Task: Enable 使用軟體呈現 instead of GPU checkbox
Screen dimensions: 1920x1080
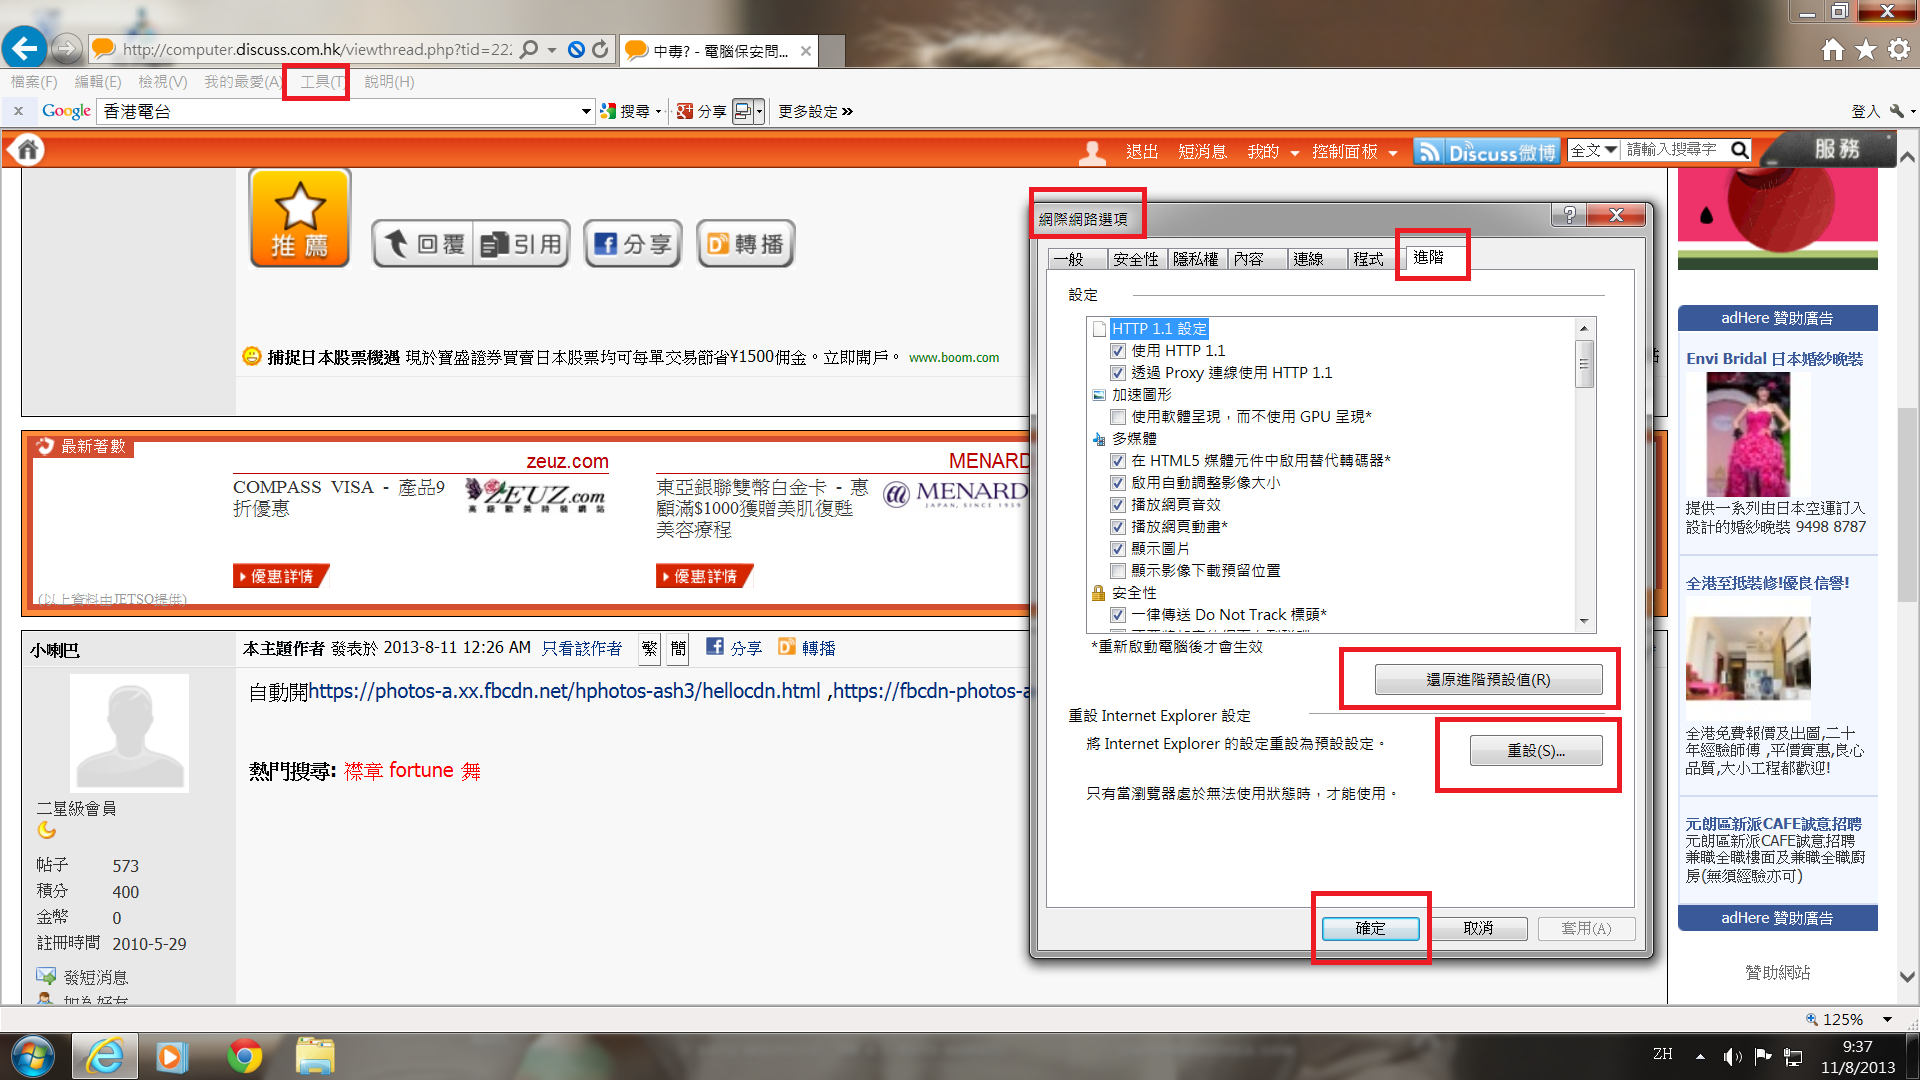Action: point(1118,417)
